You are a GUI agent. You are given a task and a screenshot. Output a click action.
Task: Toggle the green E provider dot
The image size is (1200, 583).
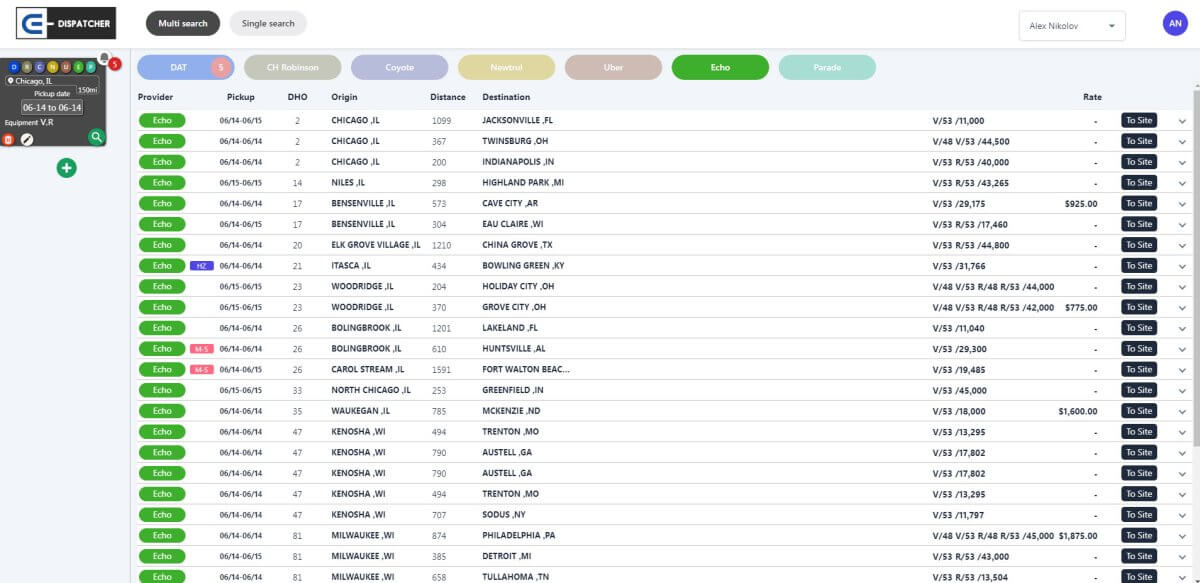(78, 66)
